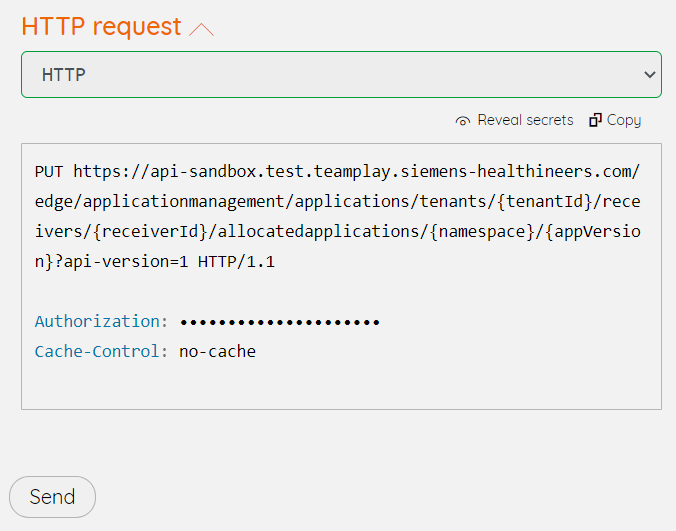The width and height of the screenshot is (676, 531).
Task: Click the Copy icon above the request
Action: pyautogui.click(x=595, y=120)
